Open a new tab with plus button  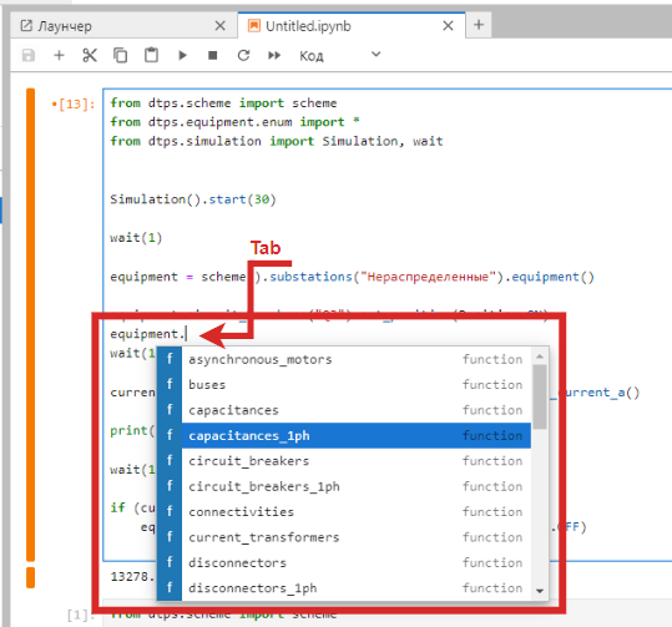(479, 25)
